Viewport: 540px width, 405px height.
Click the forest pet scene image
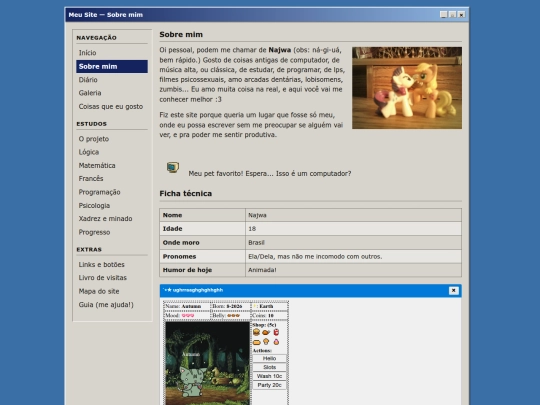tap(207, 363)
